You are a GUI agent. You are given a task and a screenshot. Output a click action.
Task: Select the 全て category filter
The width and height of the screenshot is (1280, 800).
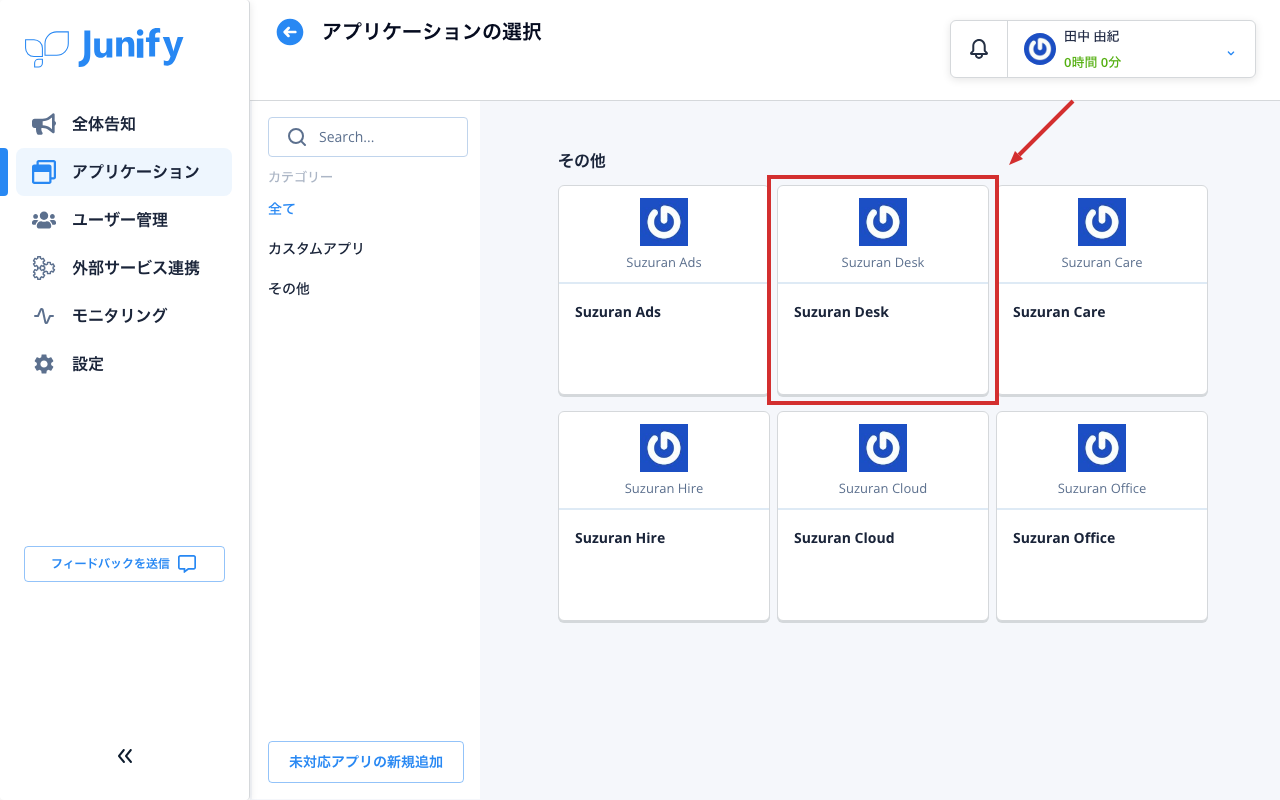(282, 208)
